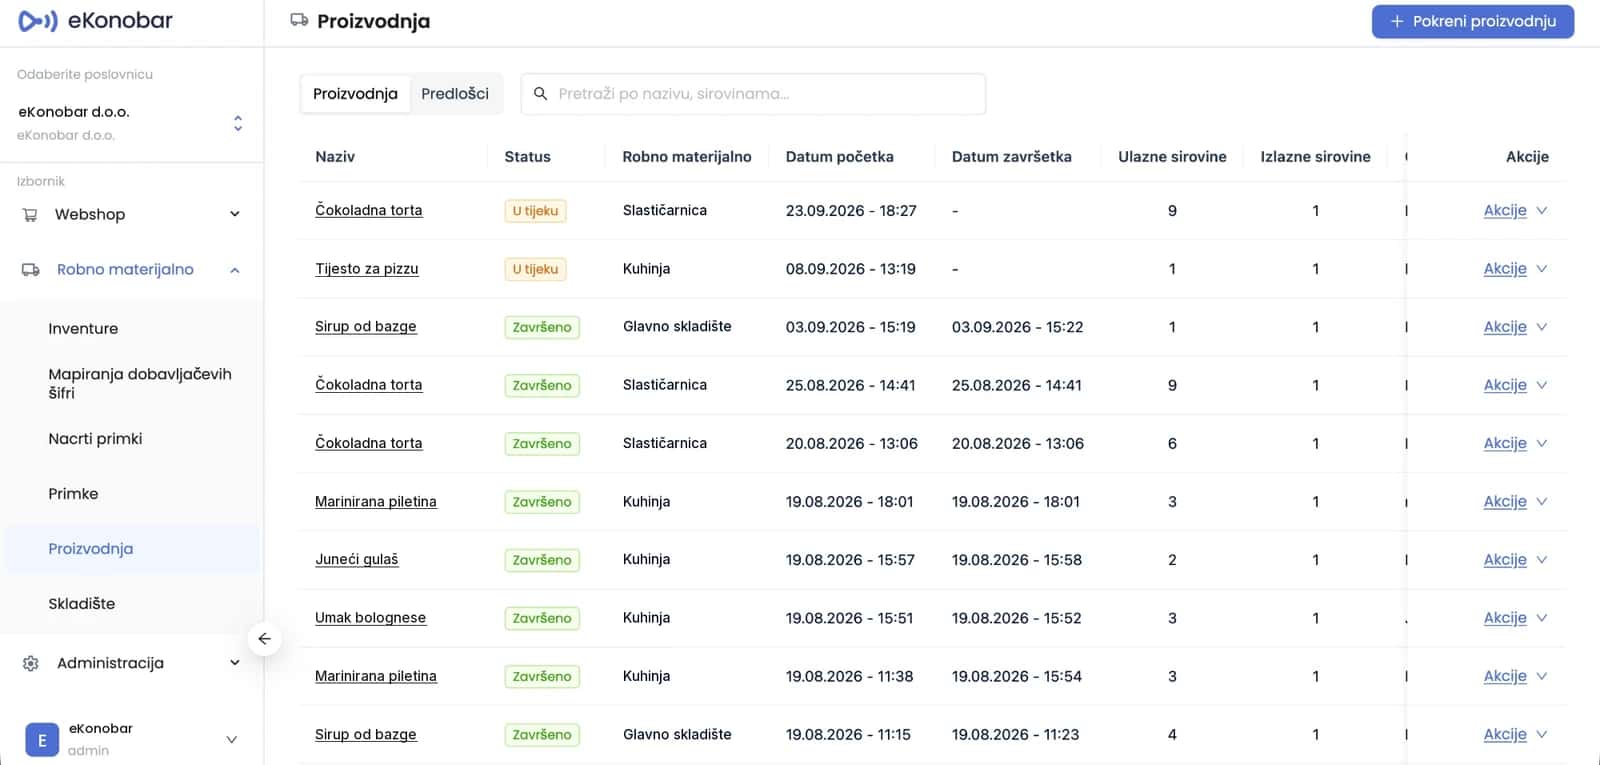Click the search magnifier icon
The width and height of the screenshot is (1600, 765).
coord(540,94)
